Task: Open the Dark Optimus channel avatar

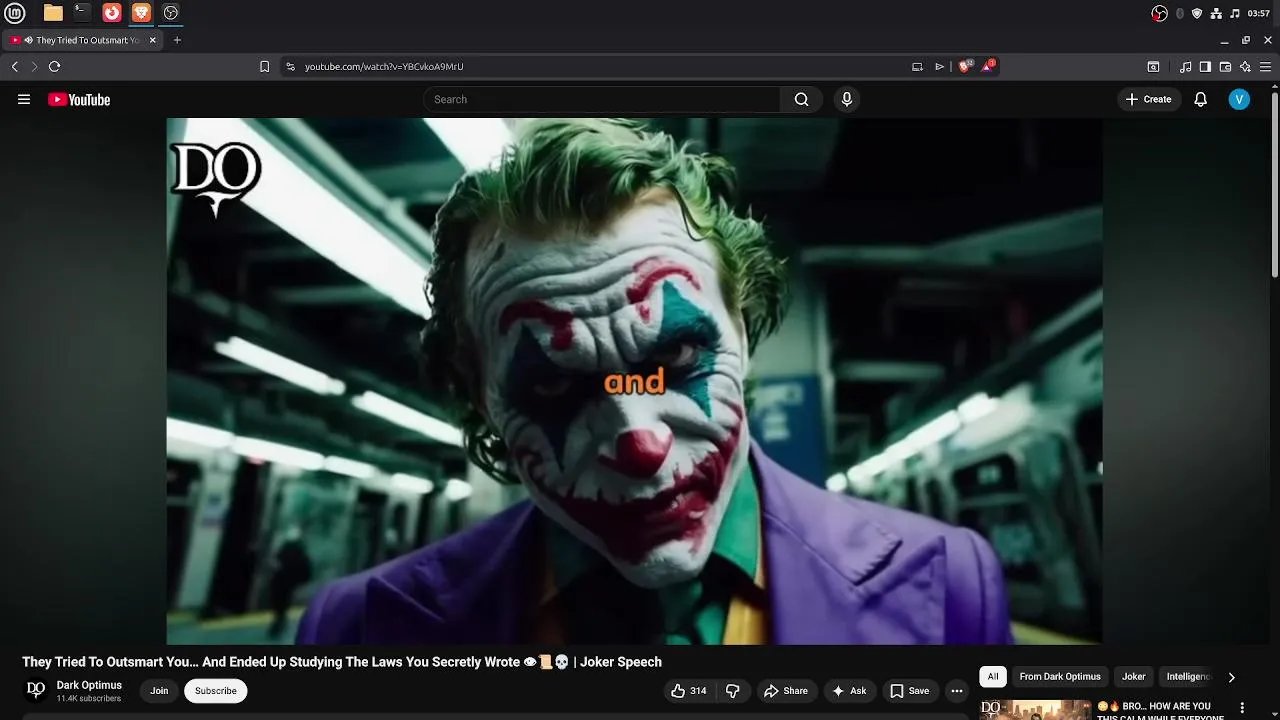Action: [x=36, y=690]
